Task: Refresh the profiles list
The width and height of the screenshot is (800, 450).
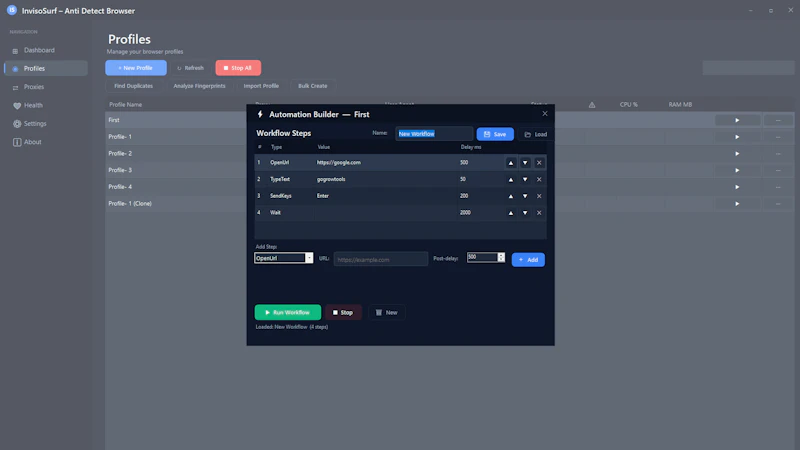Action: click(190, 68)
